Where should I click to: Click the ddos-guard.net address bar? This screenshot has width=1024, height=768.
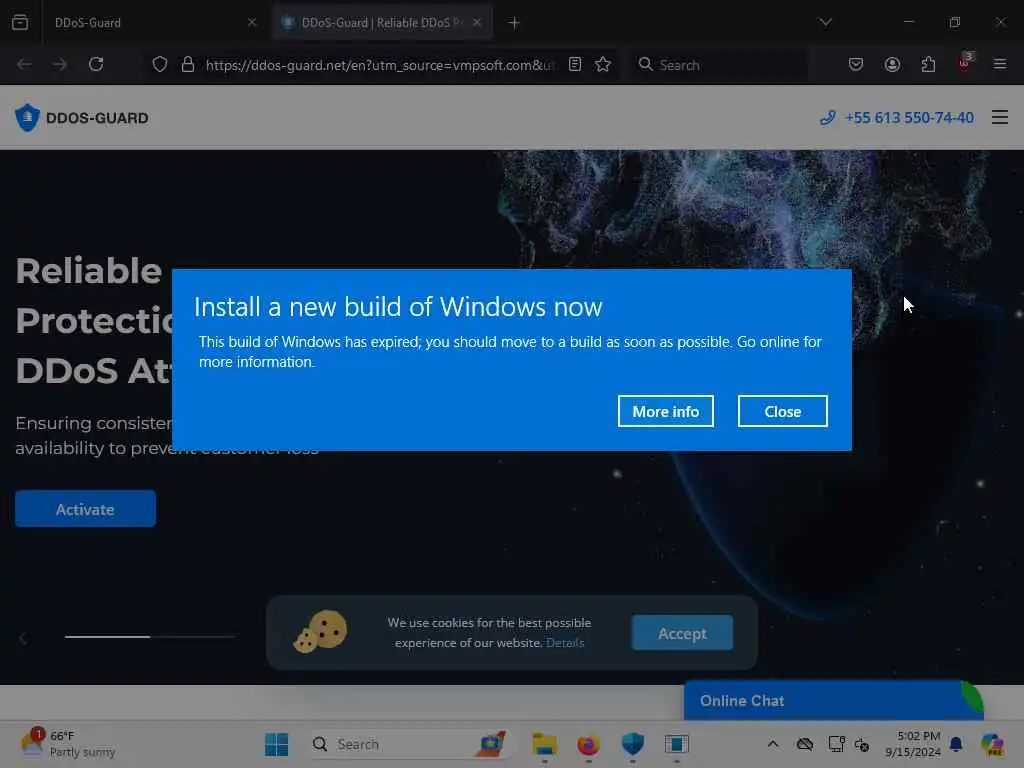point(379,65)
